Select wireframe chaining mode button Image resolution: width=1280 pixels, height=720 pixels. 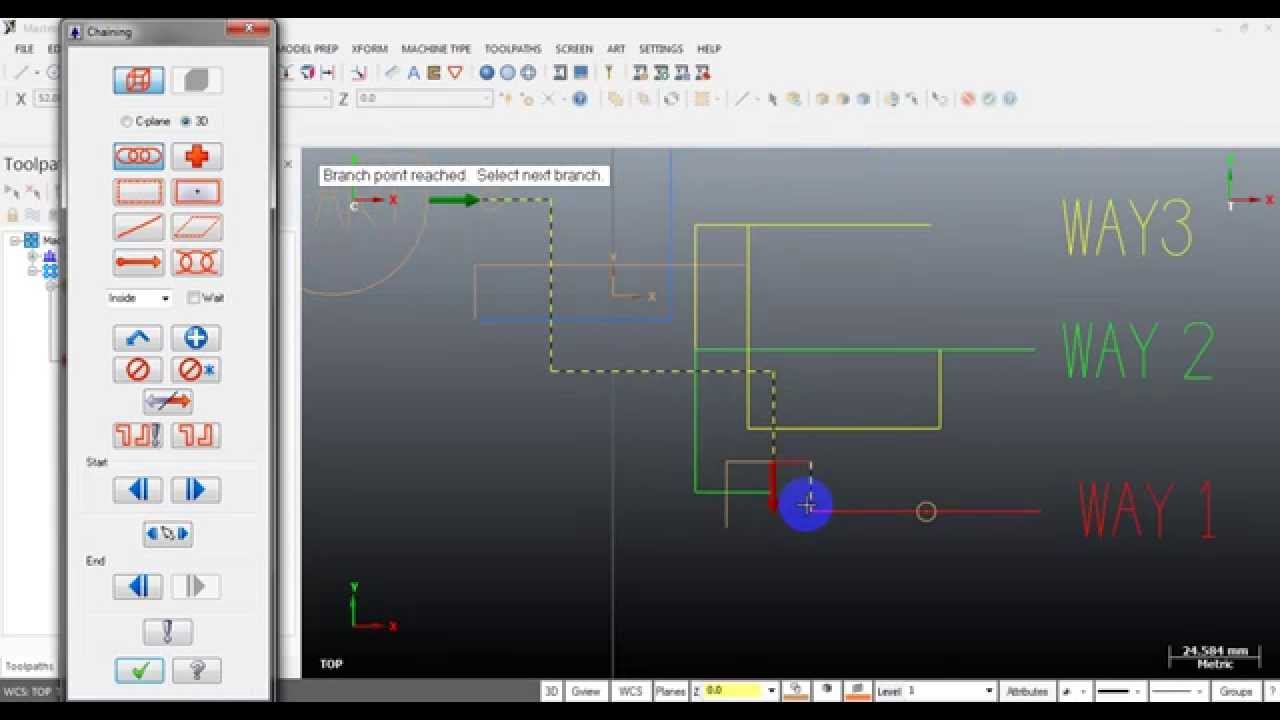point(139,80)
